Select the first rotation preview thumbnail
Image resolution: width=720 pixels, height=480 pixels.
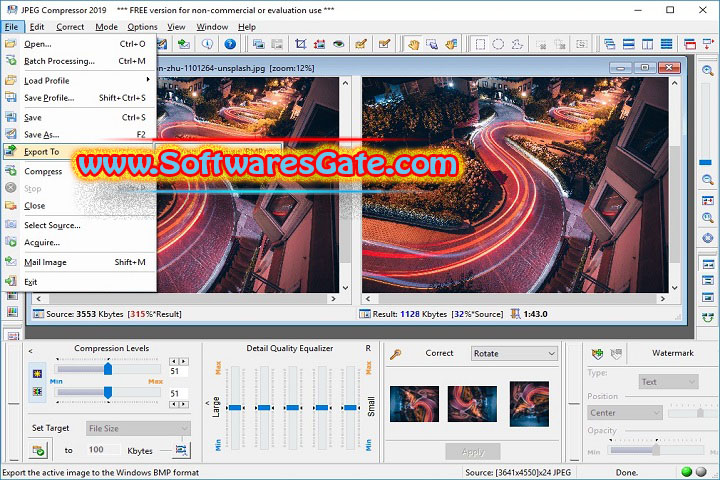click(x=414, y=404)
